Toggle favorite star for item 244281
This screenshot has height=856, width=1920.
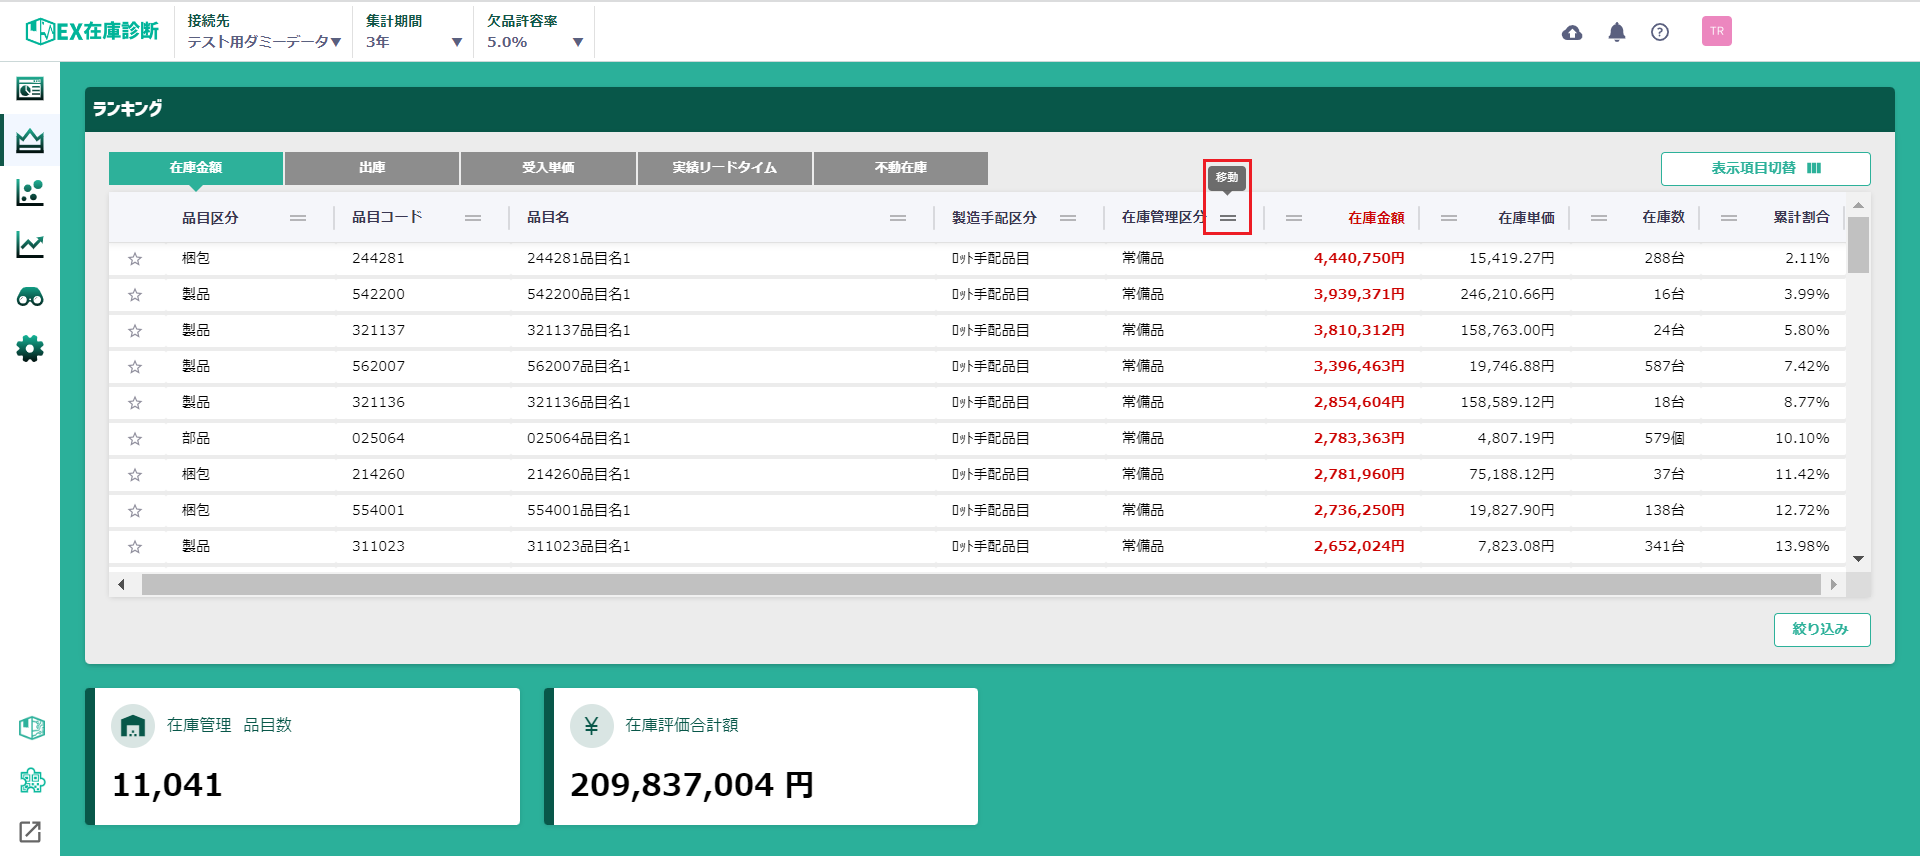click(x=135, y=259)
